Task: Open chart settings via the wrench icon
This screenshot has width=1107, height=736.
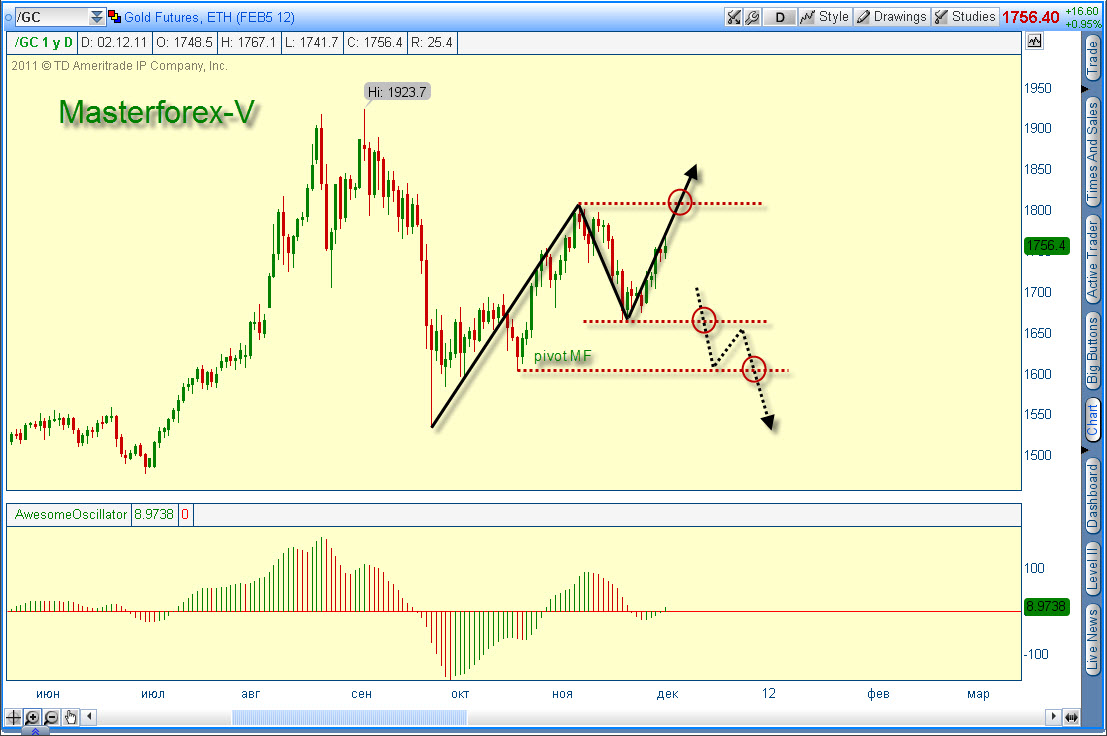Action: coord(752,17)
